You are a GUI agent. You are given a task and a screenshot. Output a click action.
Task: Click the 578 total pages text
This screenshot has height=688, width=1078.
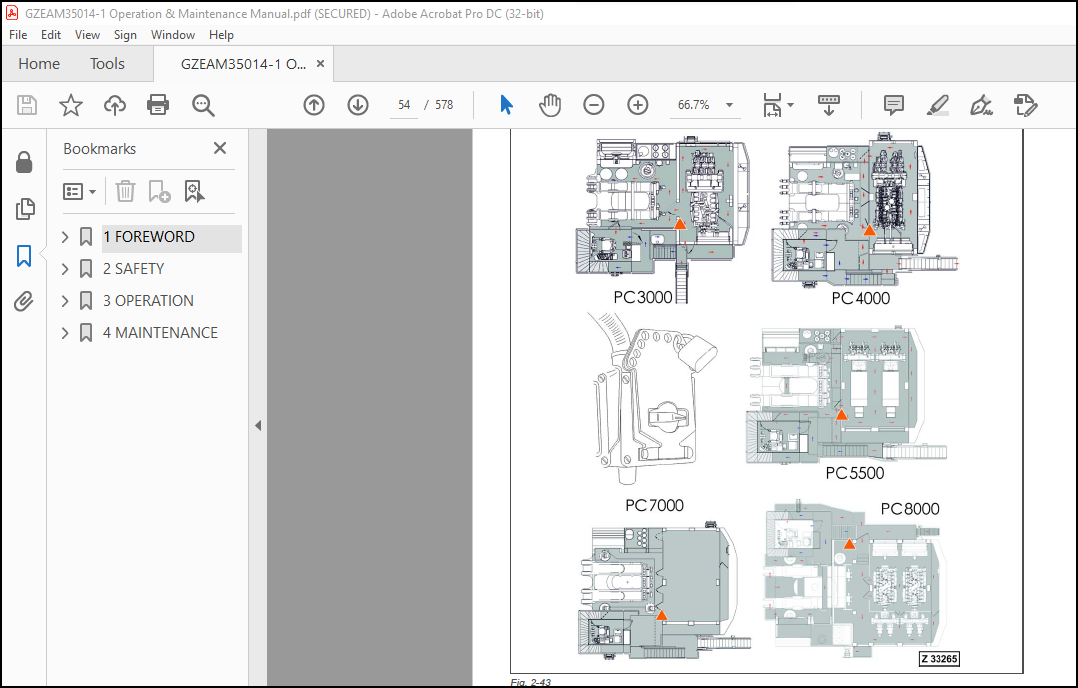pyautogui.click(x=444, y=105)
